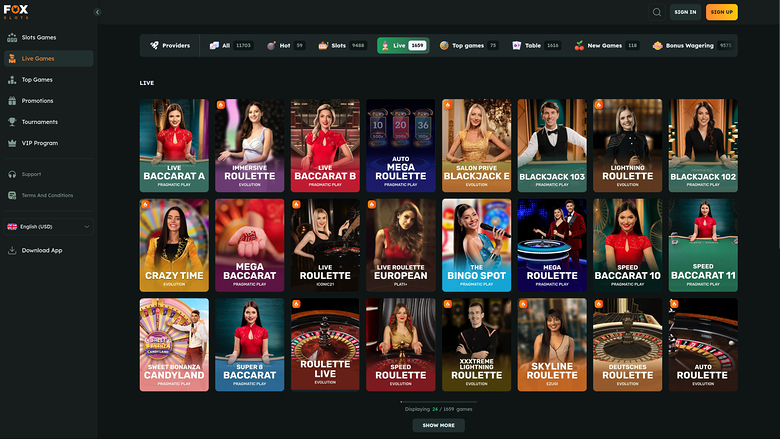
Task: Open the Sweet Bonanza Candyland game
Action: click(x=174, y=345)
